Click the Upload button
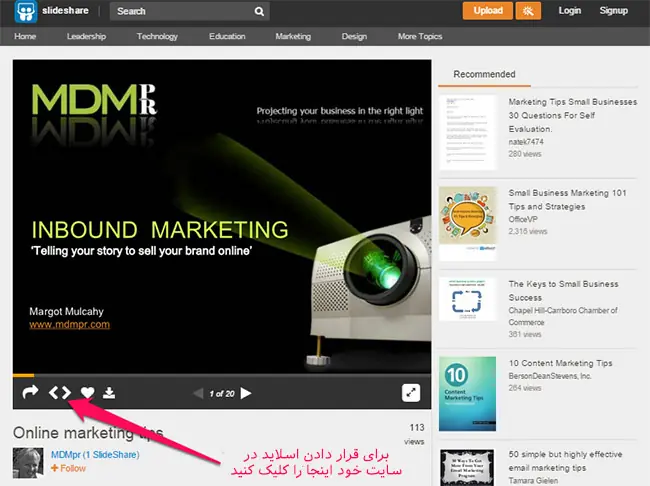 [488, 11]
